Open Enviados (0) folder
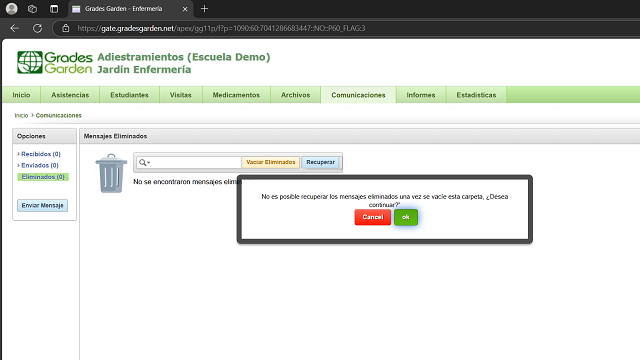Viewport: 640px width, 360px height. point(40,165)
